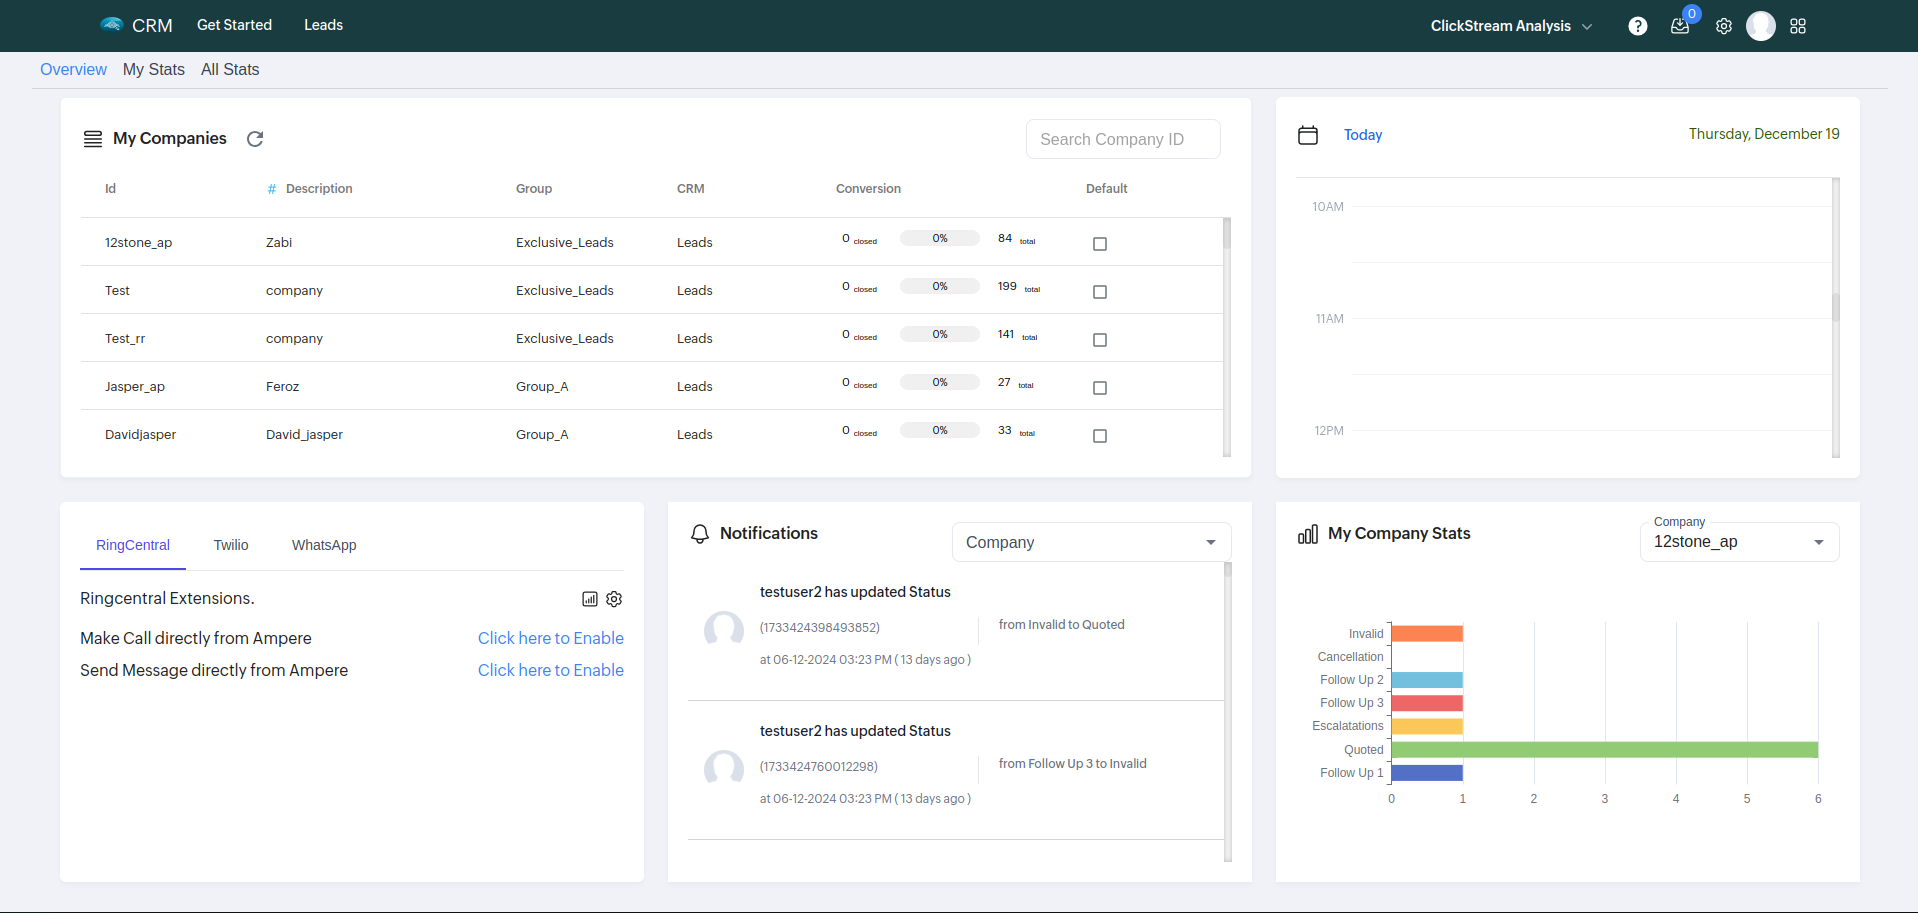Open settings gear in top navigation bar
1918x913 pixels.
[x=1724, y=26]
